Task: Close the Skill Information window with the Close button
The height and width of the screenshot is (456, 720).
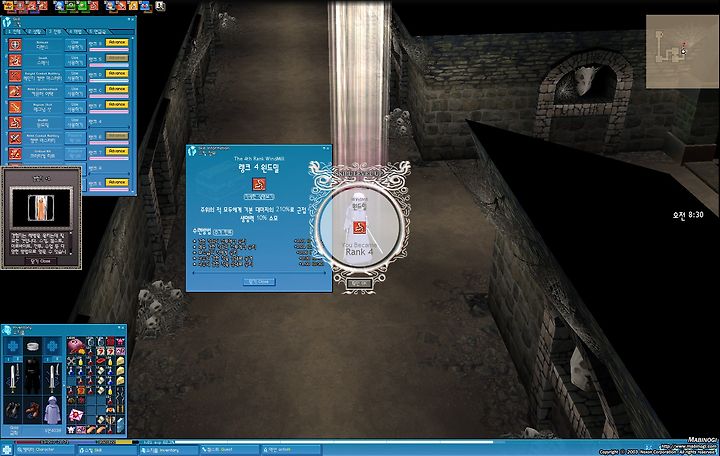Action: (259, 281)
